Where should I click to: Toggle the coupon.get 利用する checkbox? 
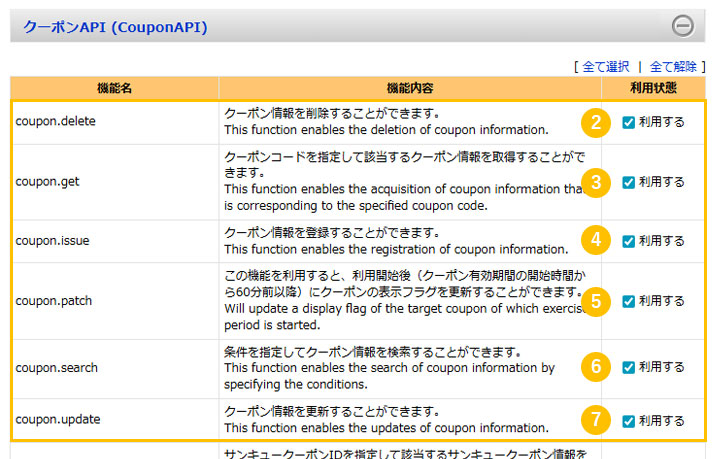[628, 182]
